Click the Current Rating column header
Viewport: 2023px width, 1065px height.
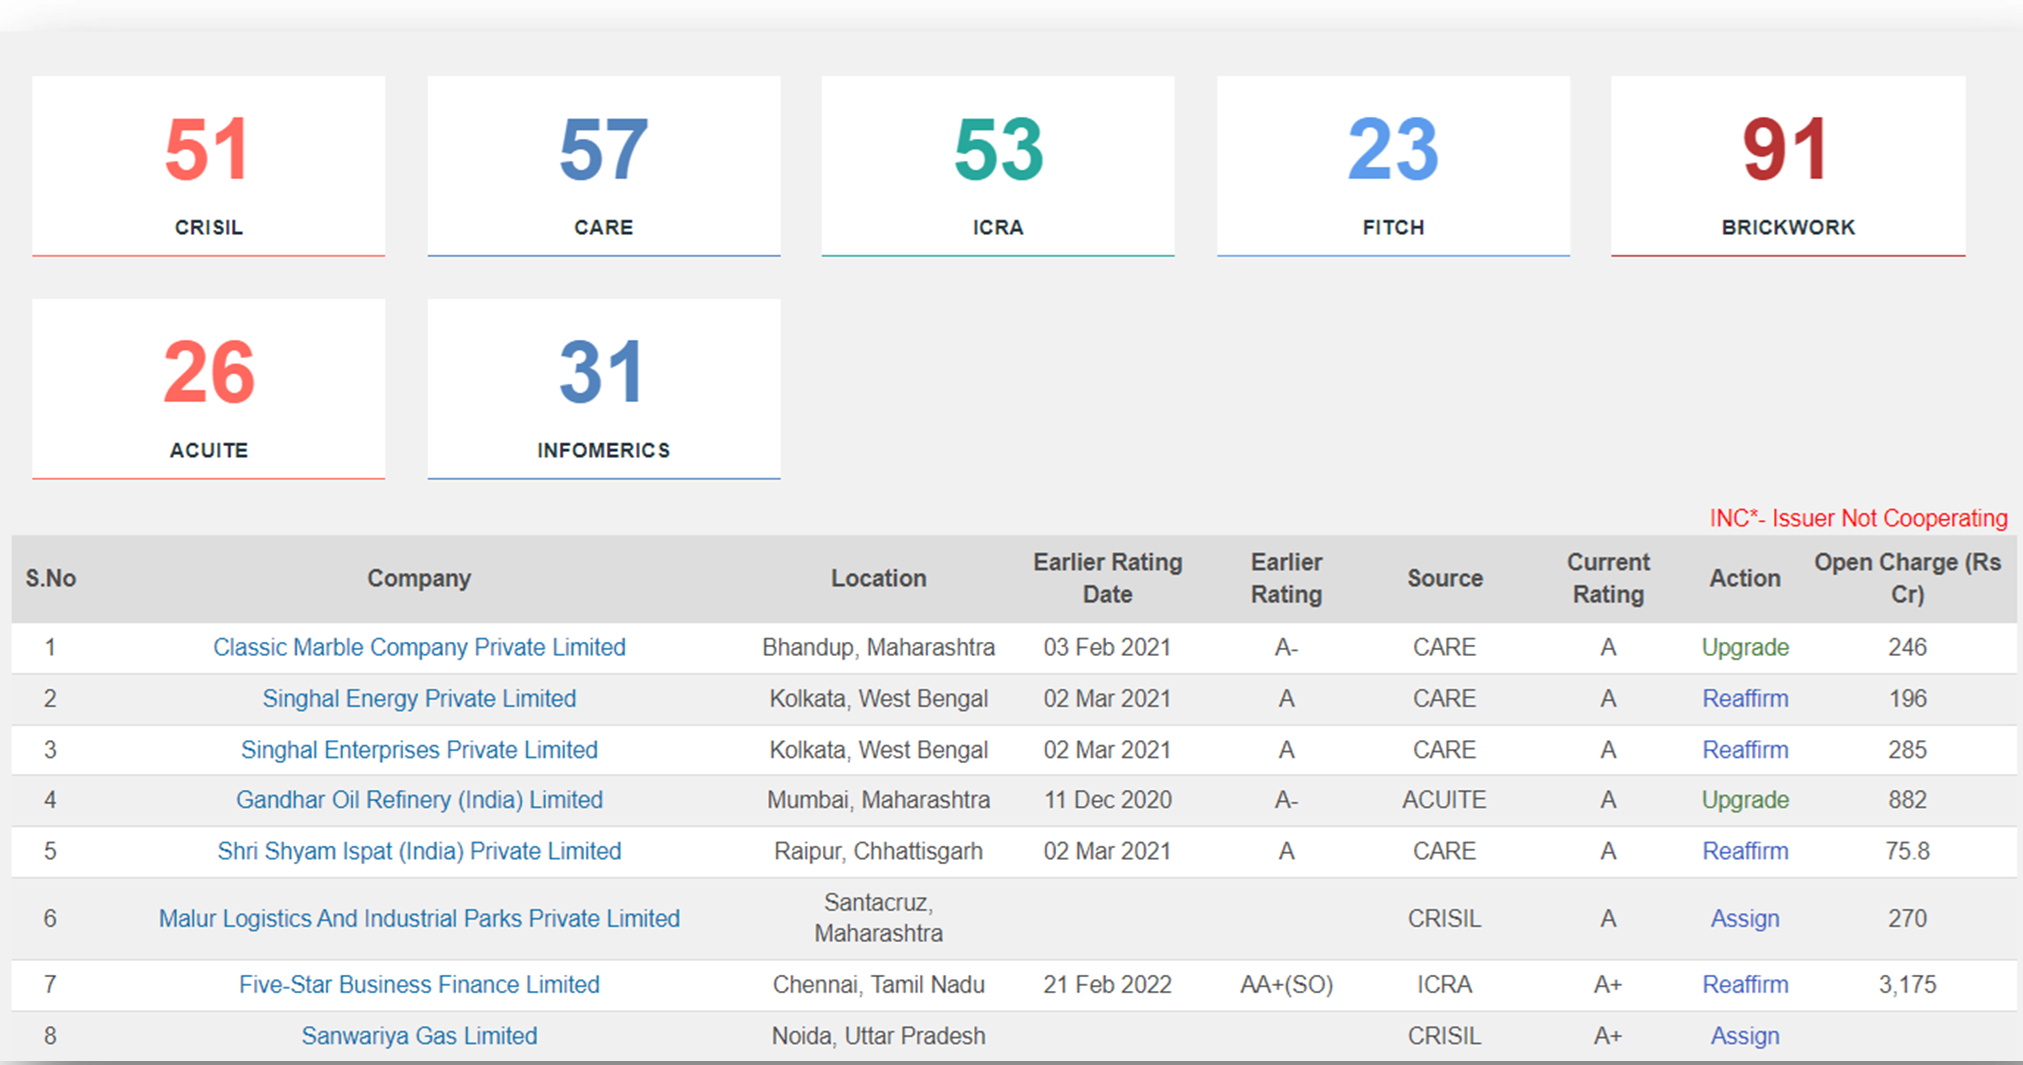[x=1608, y=578]
